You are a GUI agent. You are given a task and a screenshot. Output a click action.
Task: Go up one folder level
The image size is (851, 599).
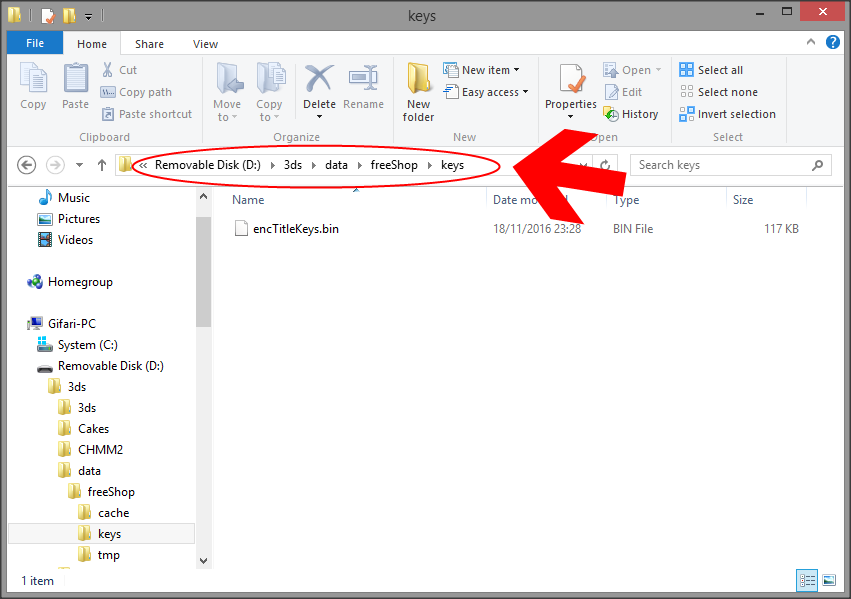click(101, 165)
